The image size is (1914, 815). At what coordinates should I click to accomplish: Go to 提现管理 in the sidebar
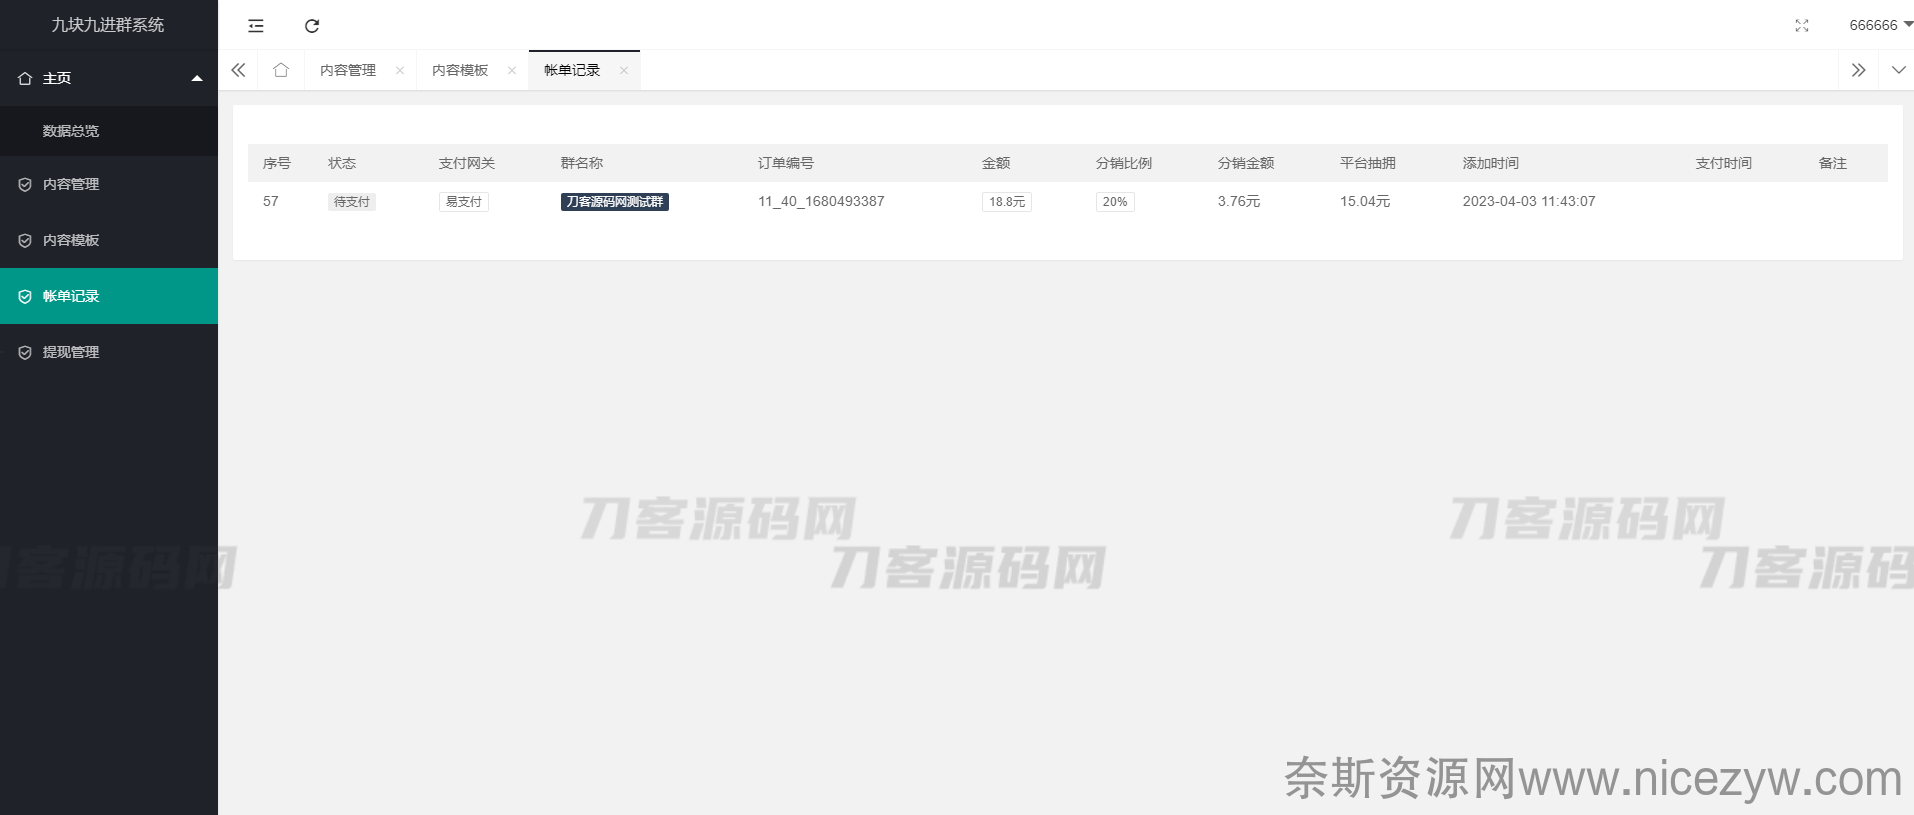pyautogui.click(x=71, y=352)
